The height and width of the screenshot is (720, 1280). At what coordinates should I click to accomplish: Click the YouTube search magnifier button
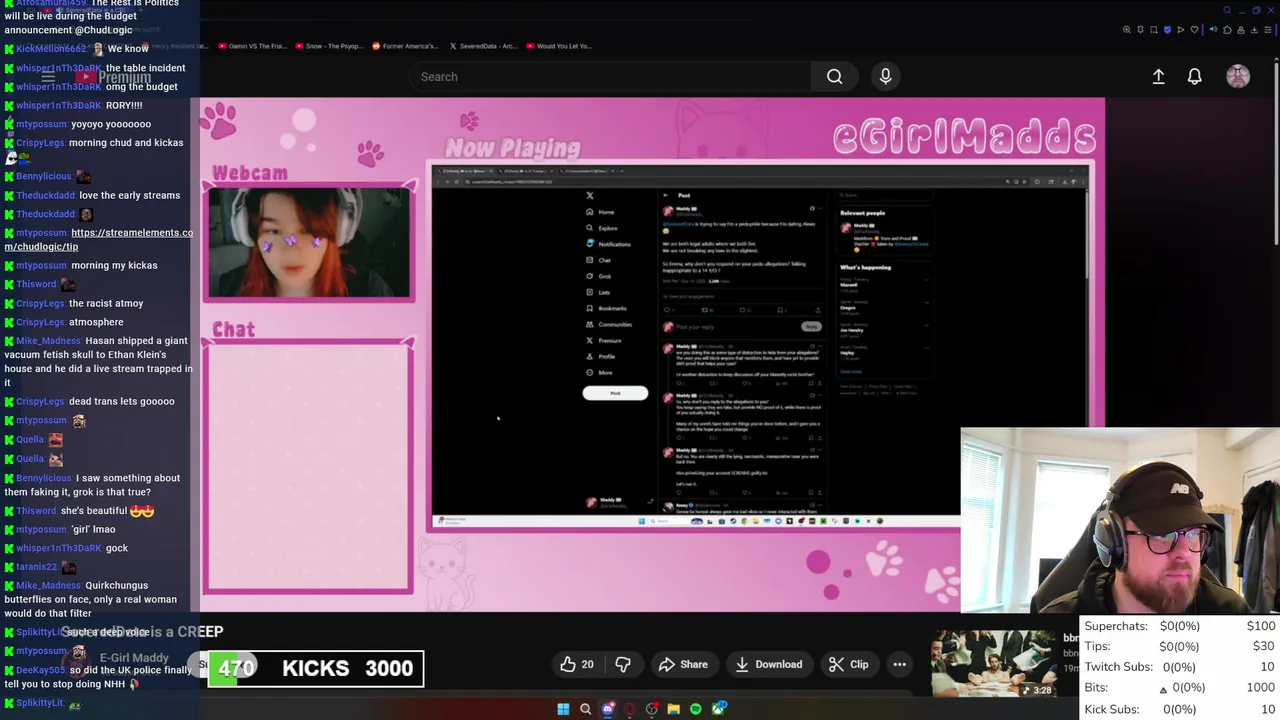[834, 76]
